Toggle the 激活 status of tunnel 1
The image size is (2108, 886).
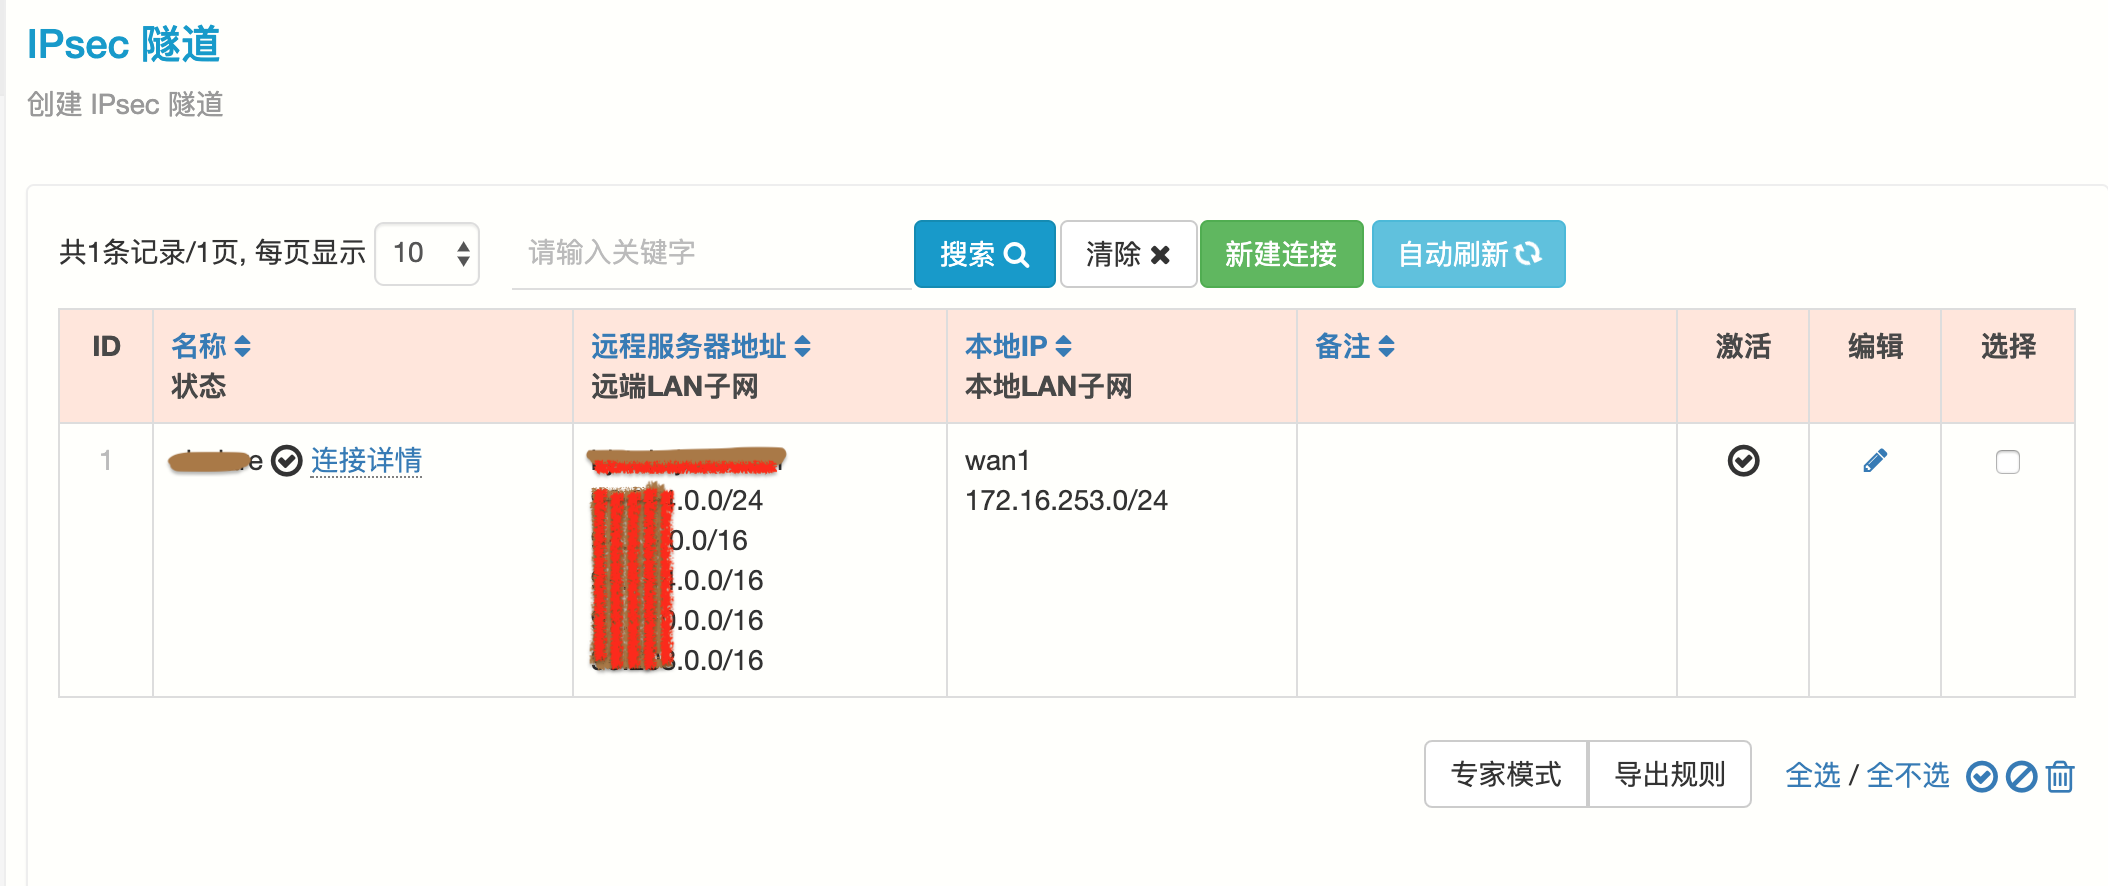pos(1743,461)
